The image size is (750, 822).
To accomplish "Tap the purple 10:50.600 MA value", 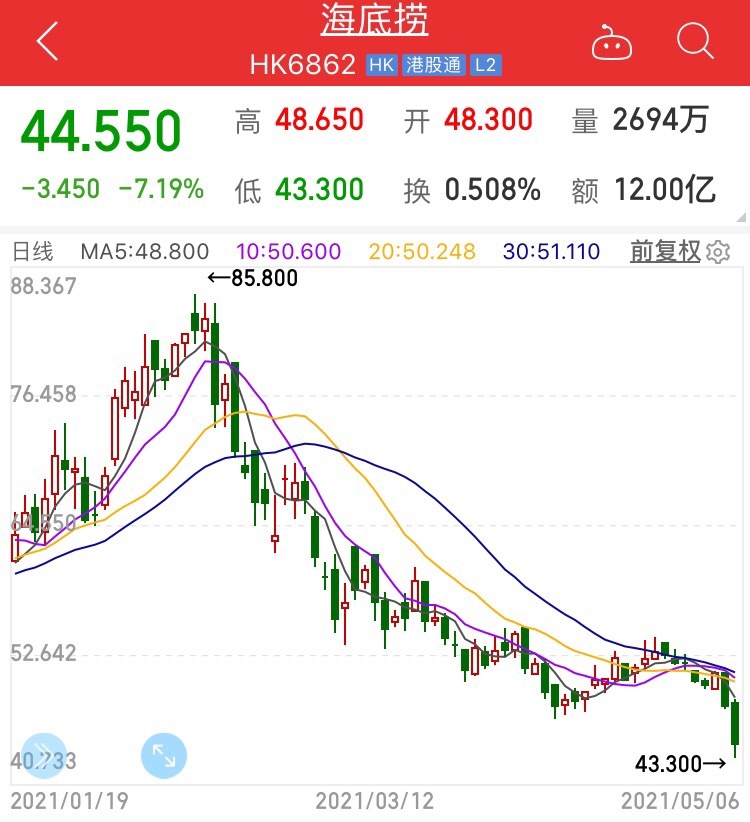I will point(288,252).
